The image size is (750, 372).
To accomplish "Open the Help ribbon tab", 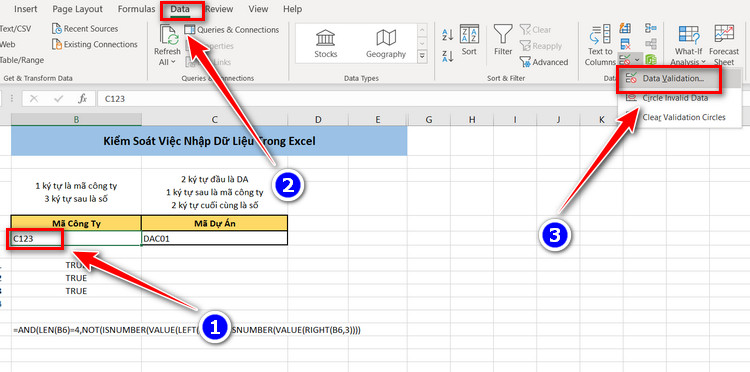I will [x=292, y=9].
